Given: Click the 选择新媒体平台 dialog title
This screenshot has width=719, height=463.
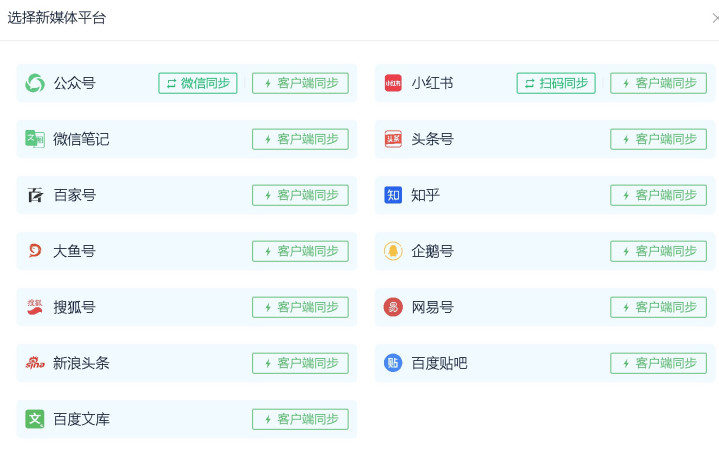Looking at the screenshot, I should (57, 18).
